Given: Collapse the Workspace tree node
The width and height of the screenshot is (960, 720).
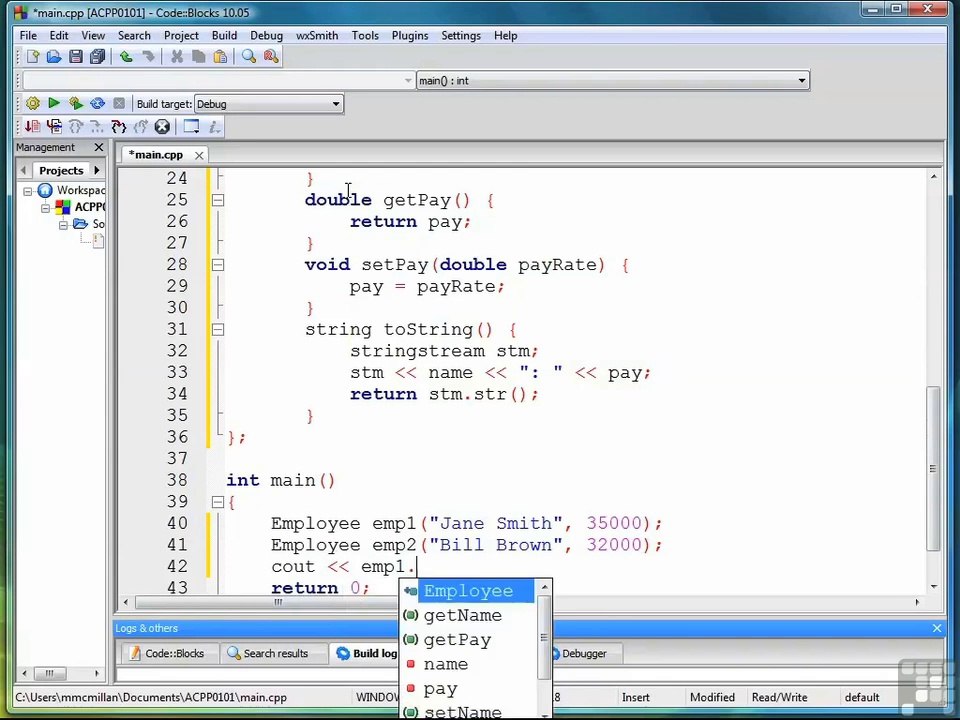Looking at the screenshot, I should (x=28, y=192).
